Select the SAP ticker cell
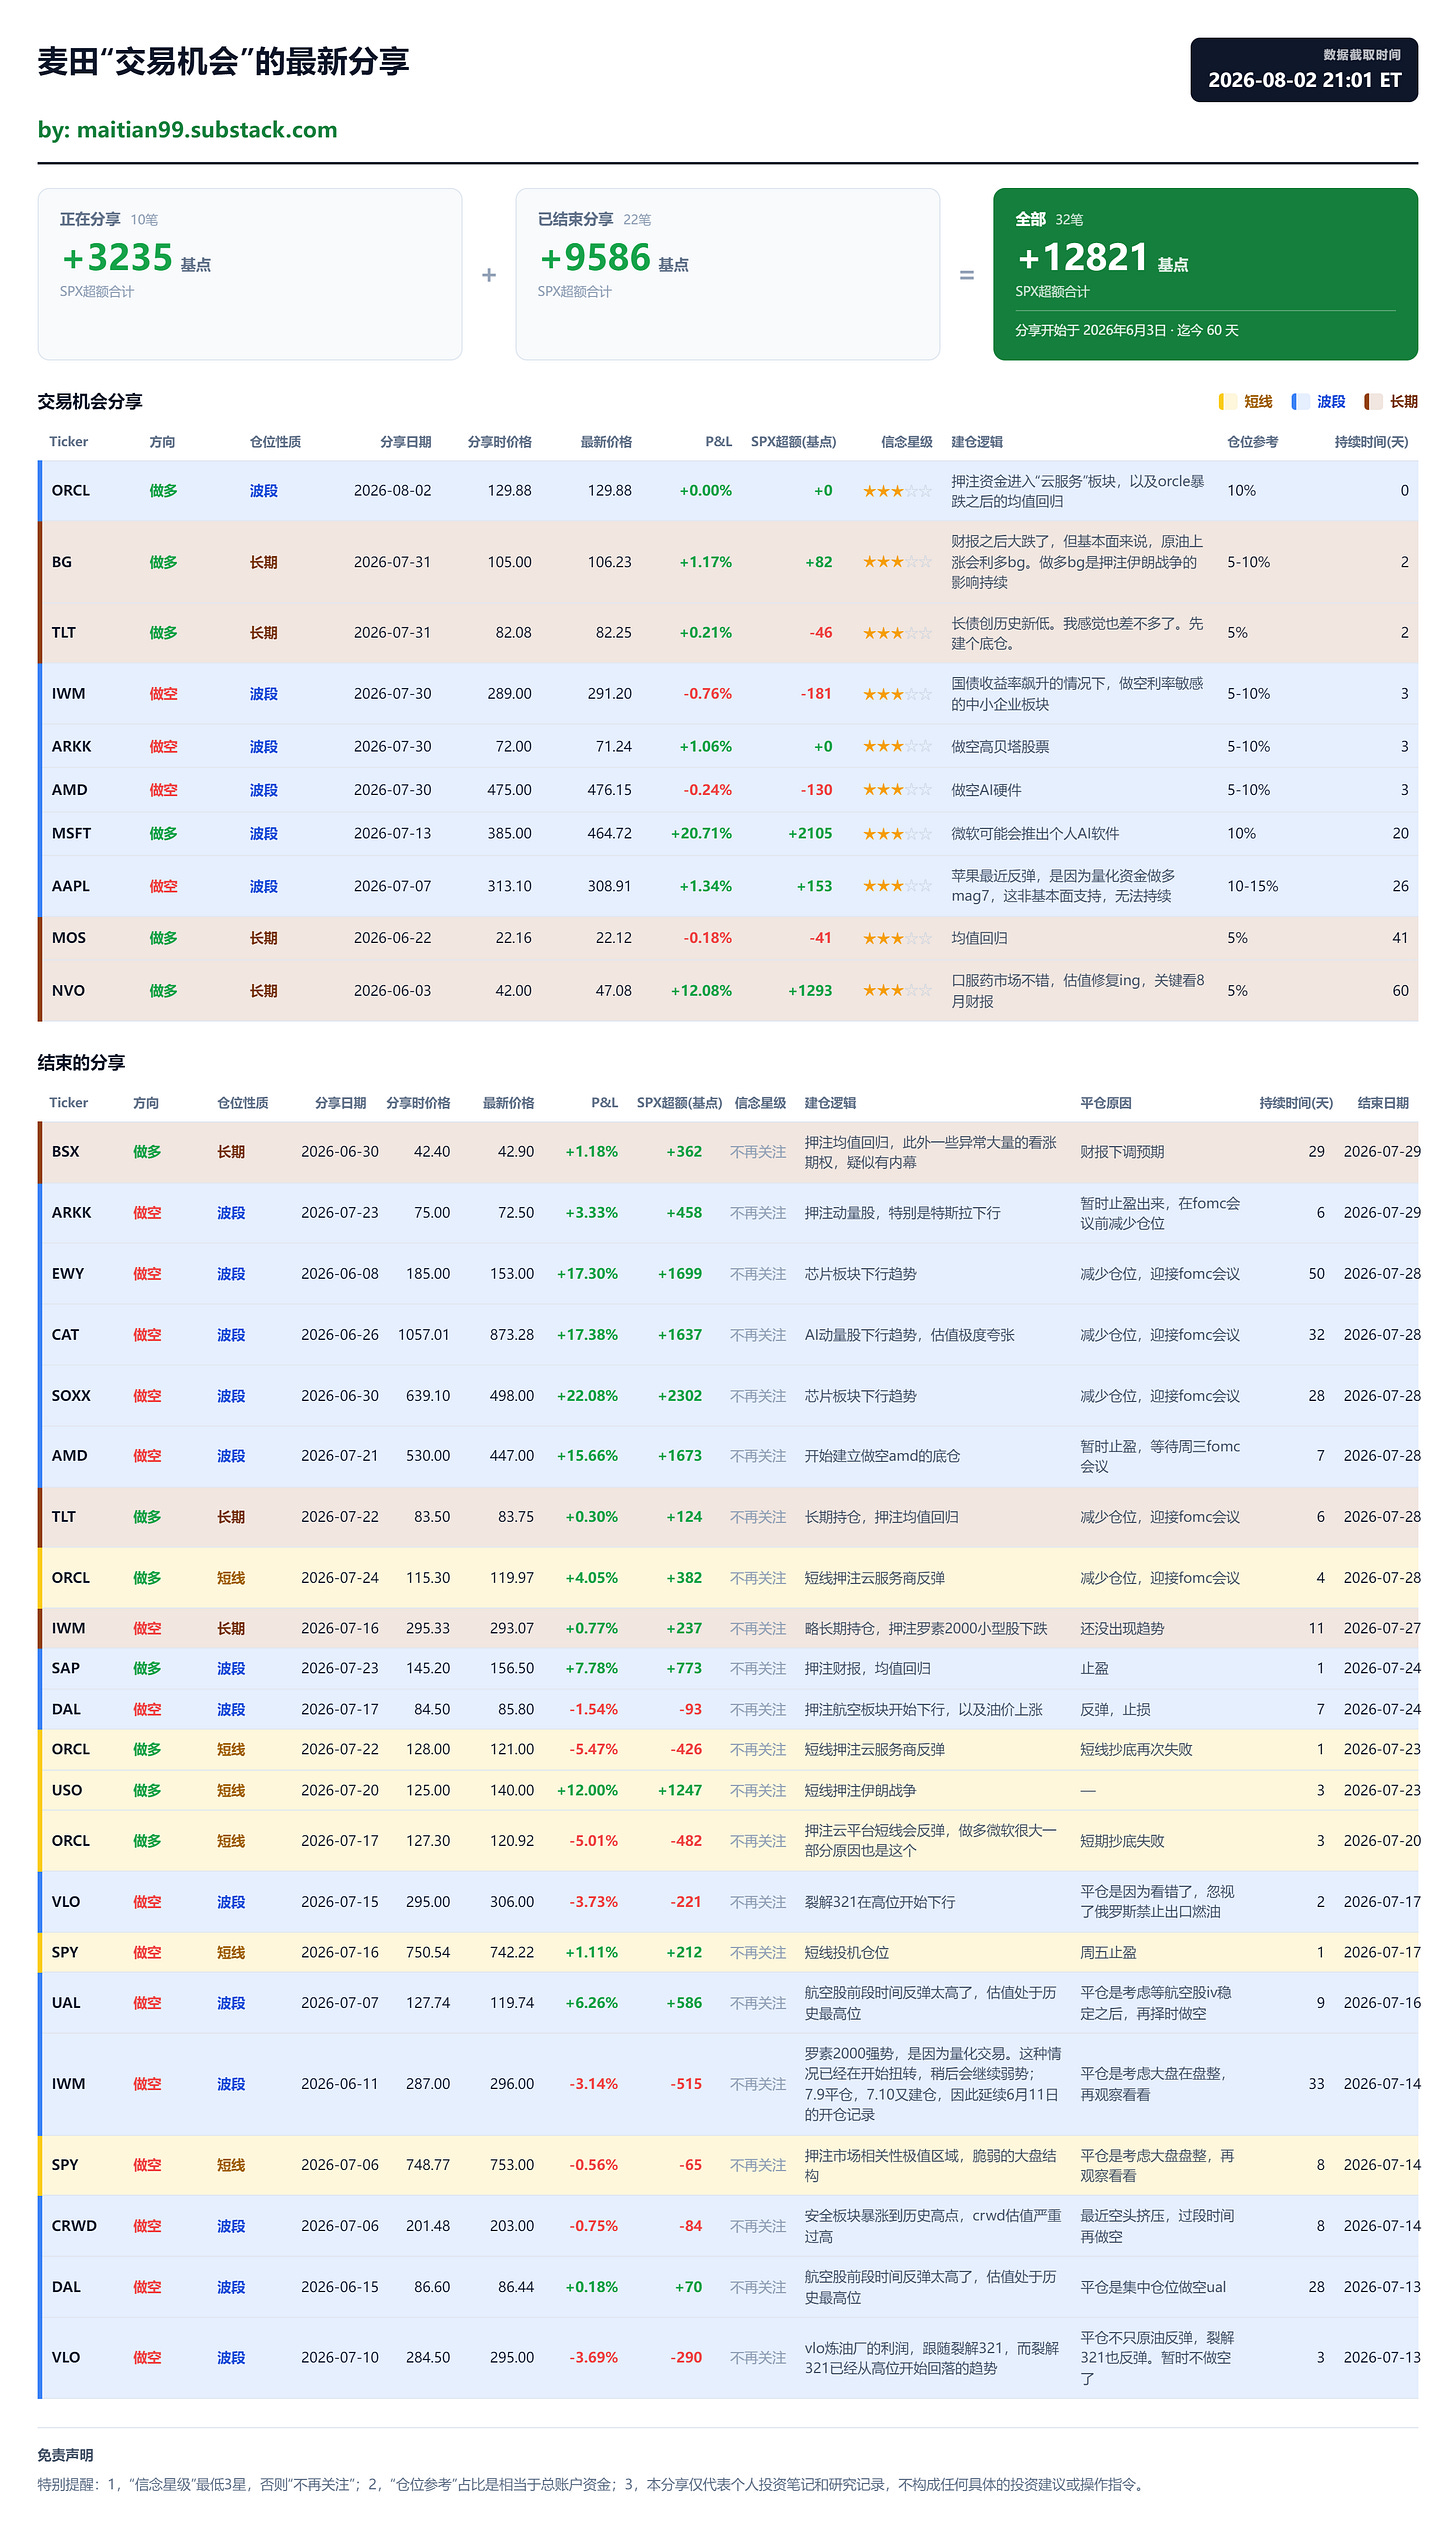This screenshot has width=1456, height=2534. pyautogui.click(x=66, y=1668)
